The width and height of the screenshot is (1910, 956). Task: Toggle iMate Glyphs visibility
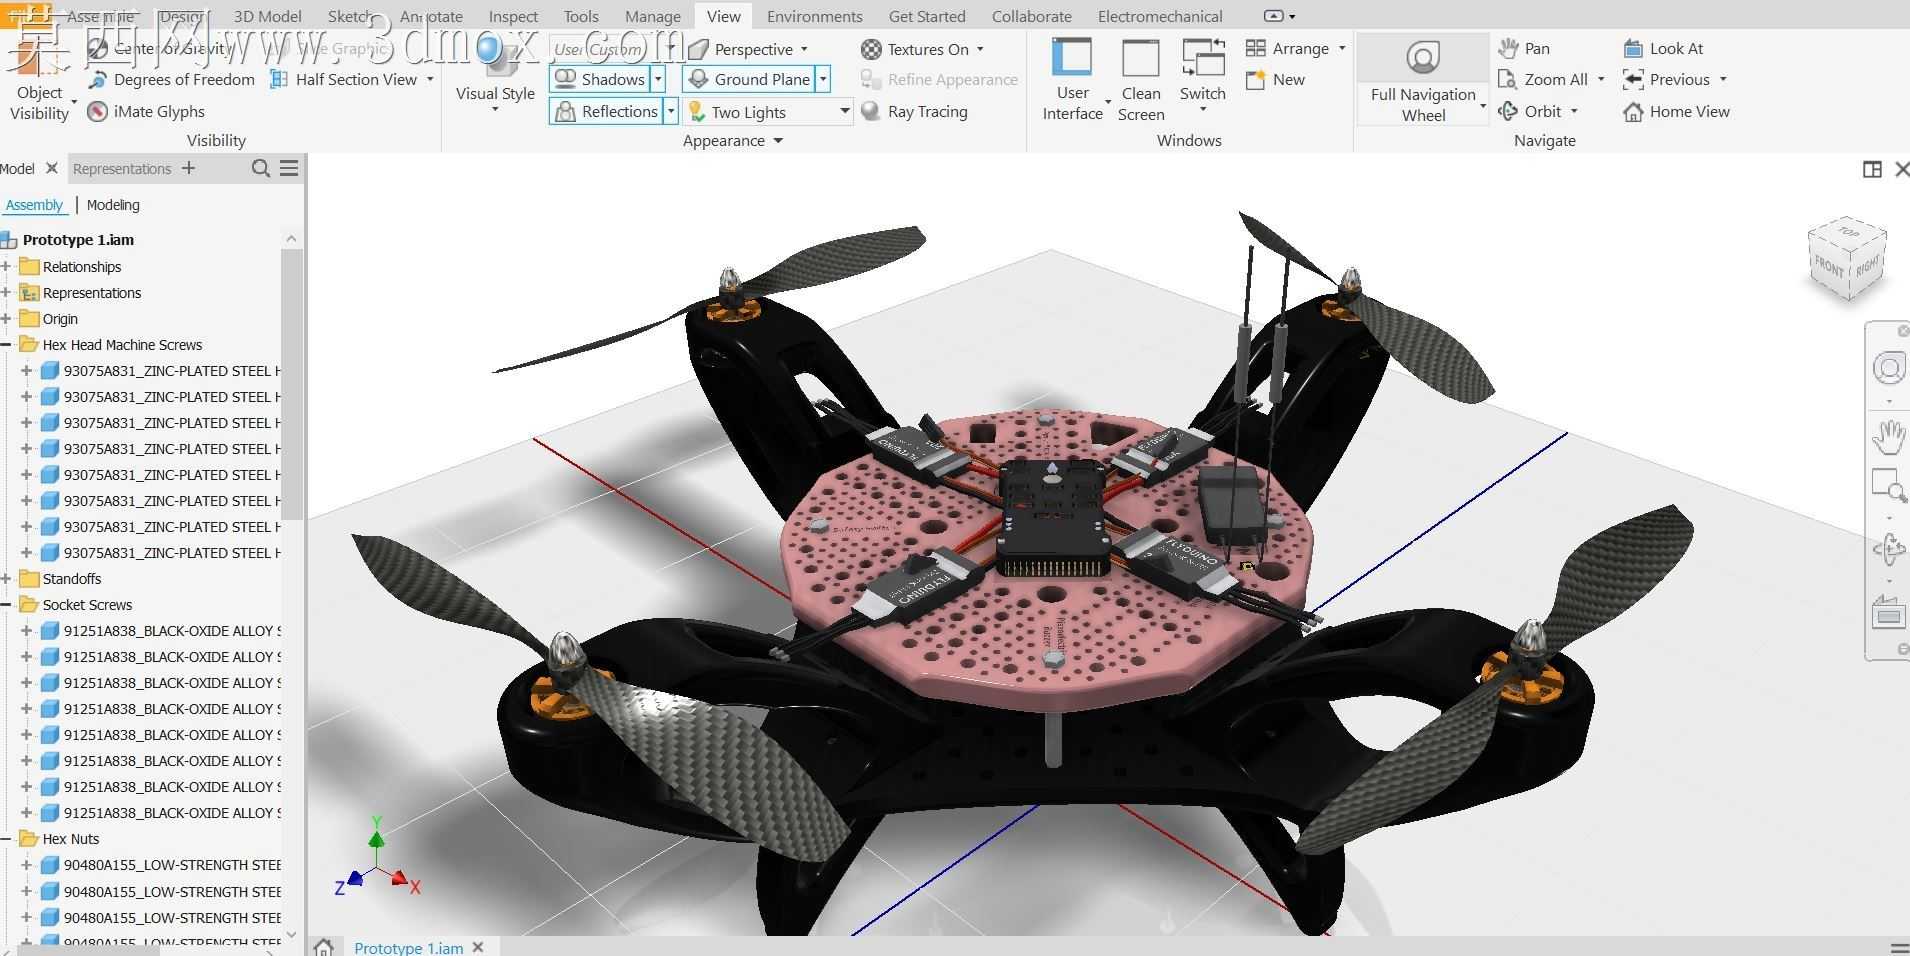(146, 112)
